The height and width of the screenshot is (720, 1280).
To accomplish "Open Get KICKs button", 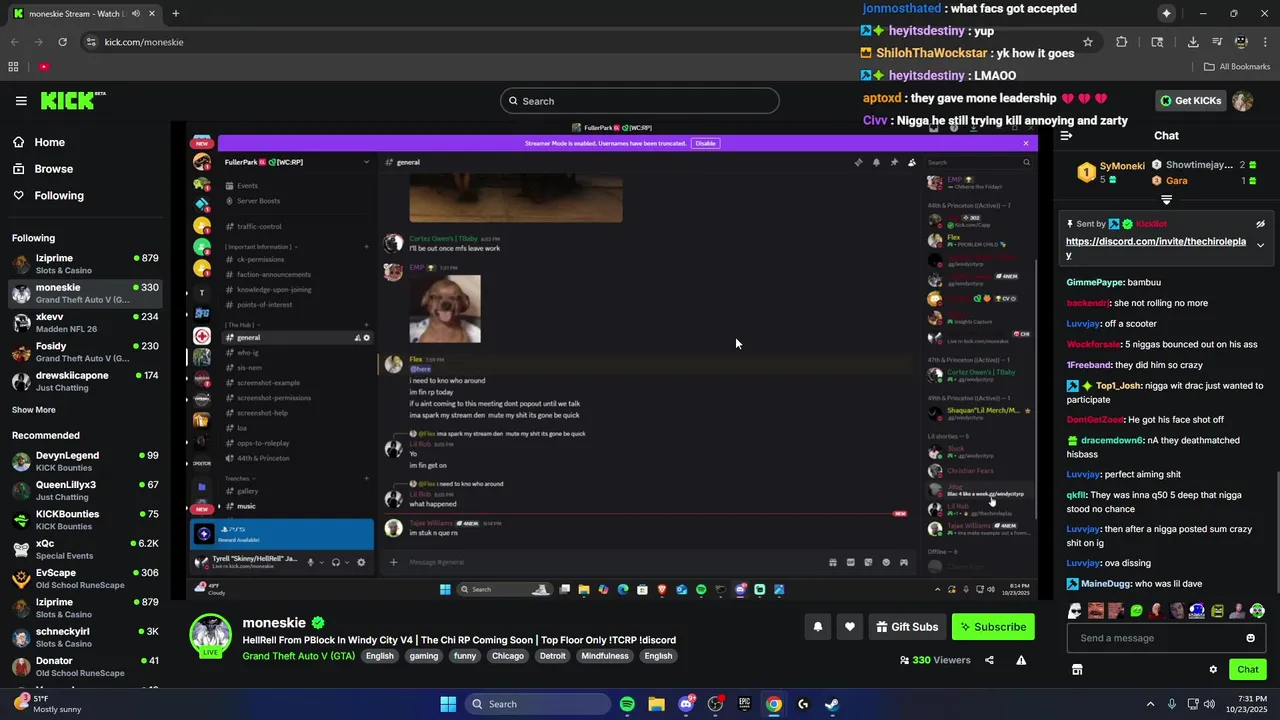I will click(1190, 101).
